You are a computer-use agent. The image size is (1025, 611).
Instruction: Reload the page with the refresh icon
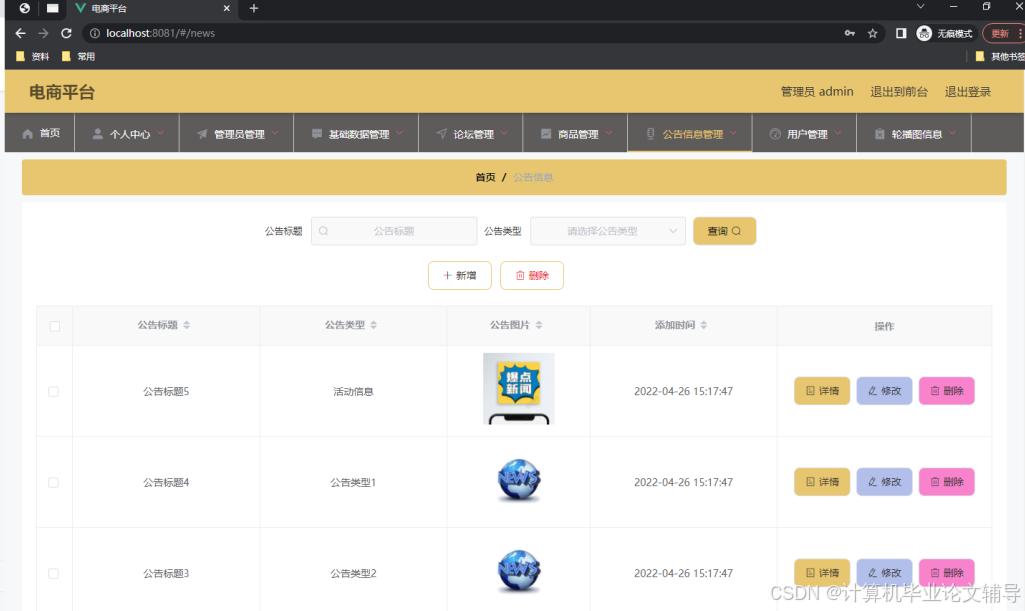coord(66,33)
